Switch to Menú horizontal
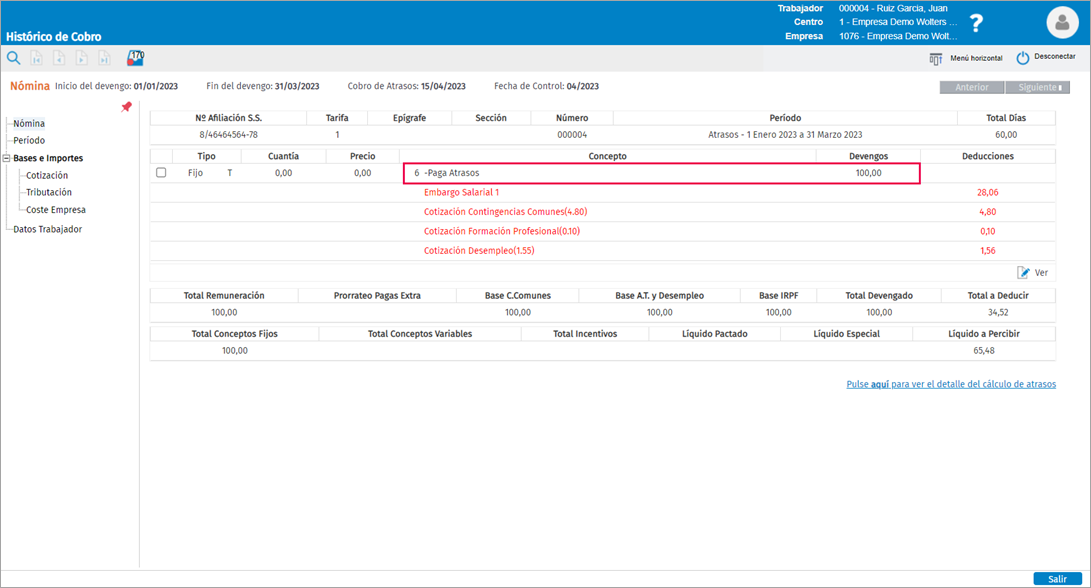This screenshot has height=588, width=1091. click(976, 58)
